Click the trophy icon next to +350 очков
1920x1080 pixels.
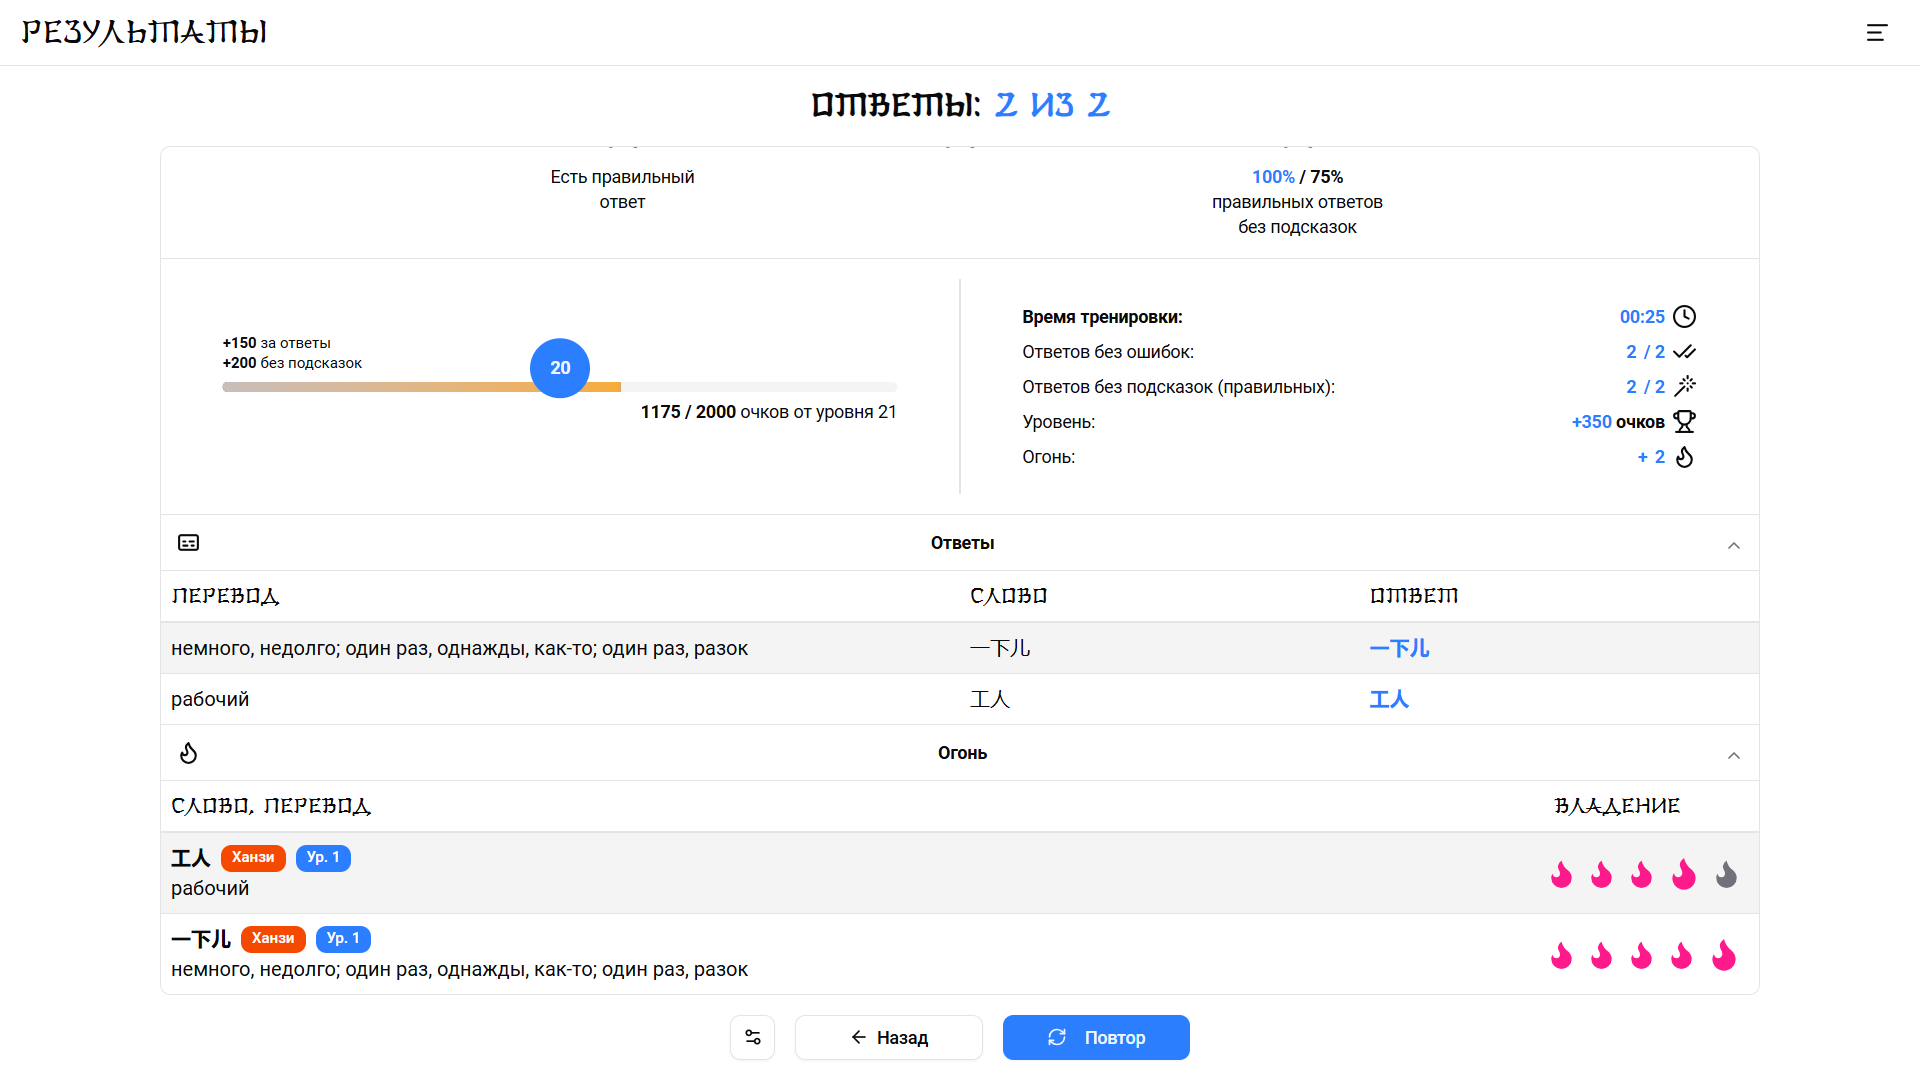(1684, 421)
